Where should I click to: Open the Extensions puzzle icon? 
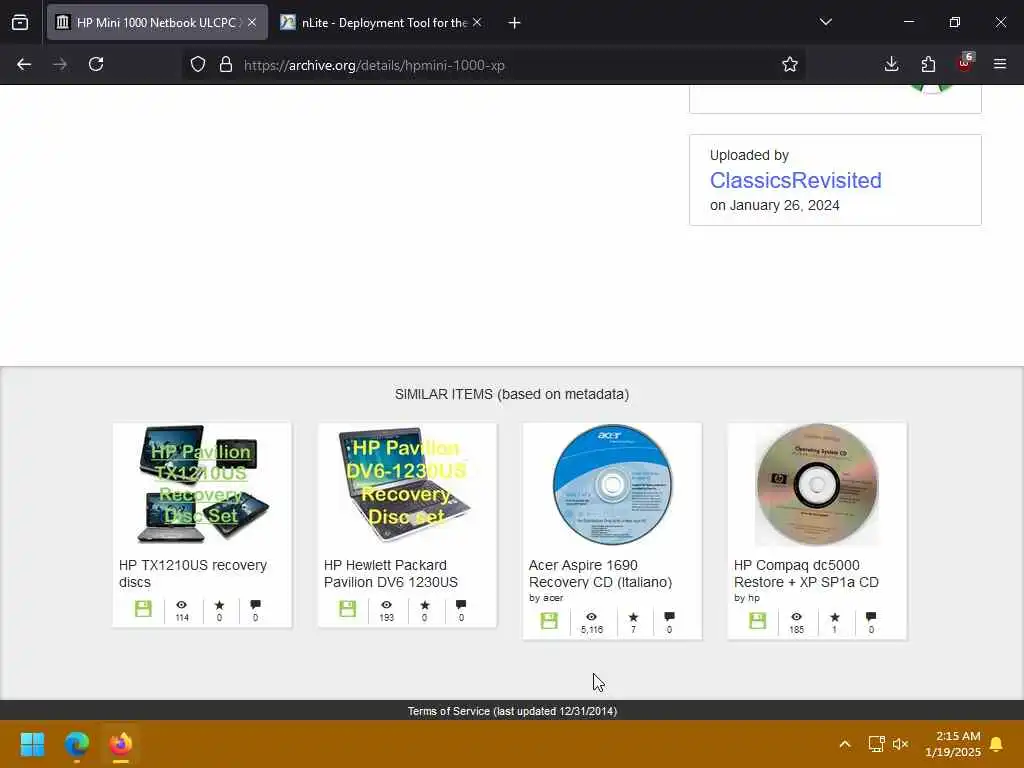point(928,64)
